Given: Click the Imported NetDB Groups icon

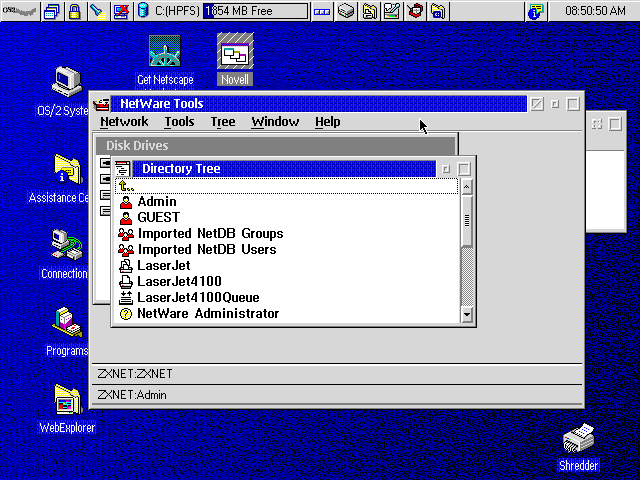Looking at the screenshot, I should (126, 234).
